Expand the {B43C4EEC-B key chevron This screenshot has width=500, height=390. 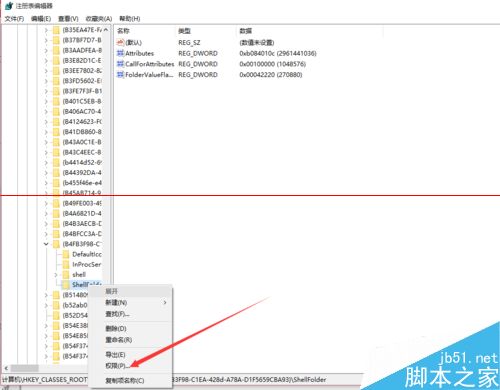(46, 152)
